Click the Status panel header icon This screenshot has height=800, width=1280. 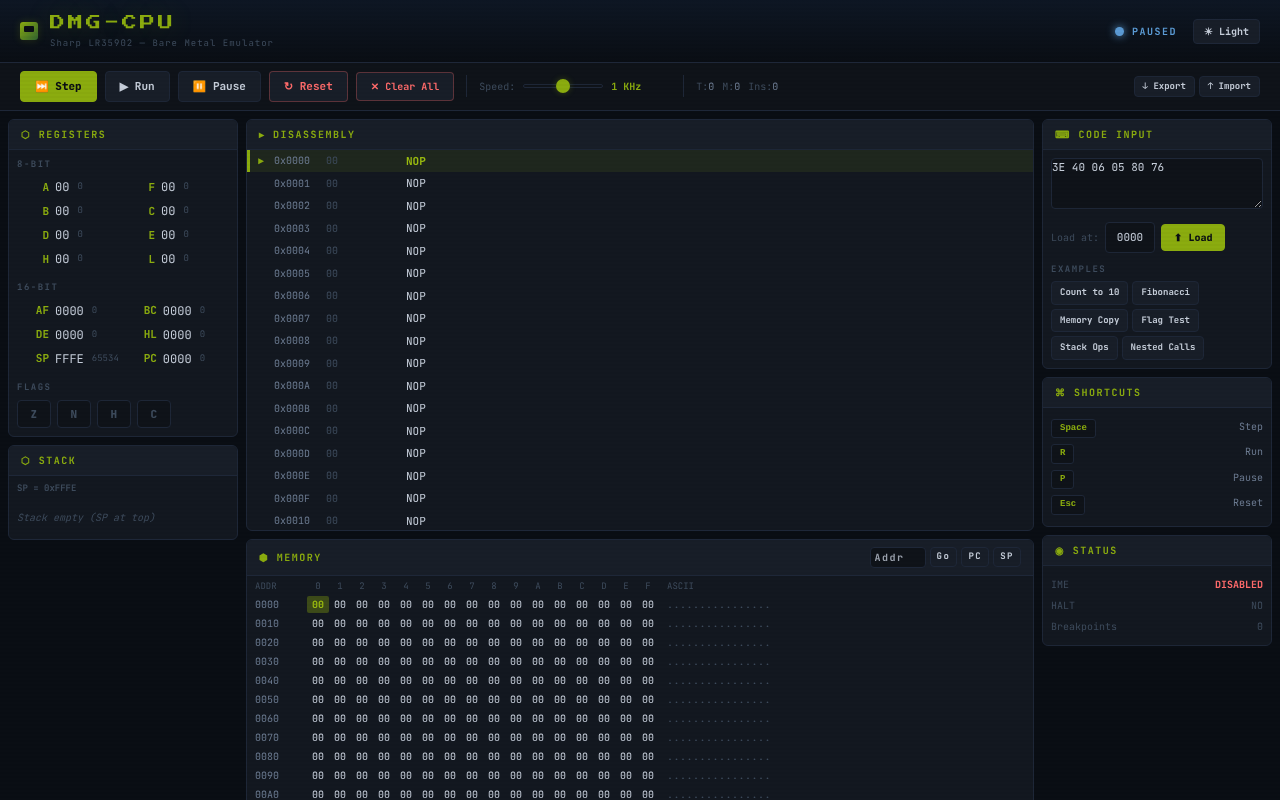point(1059,551)
